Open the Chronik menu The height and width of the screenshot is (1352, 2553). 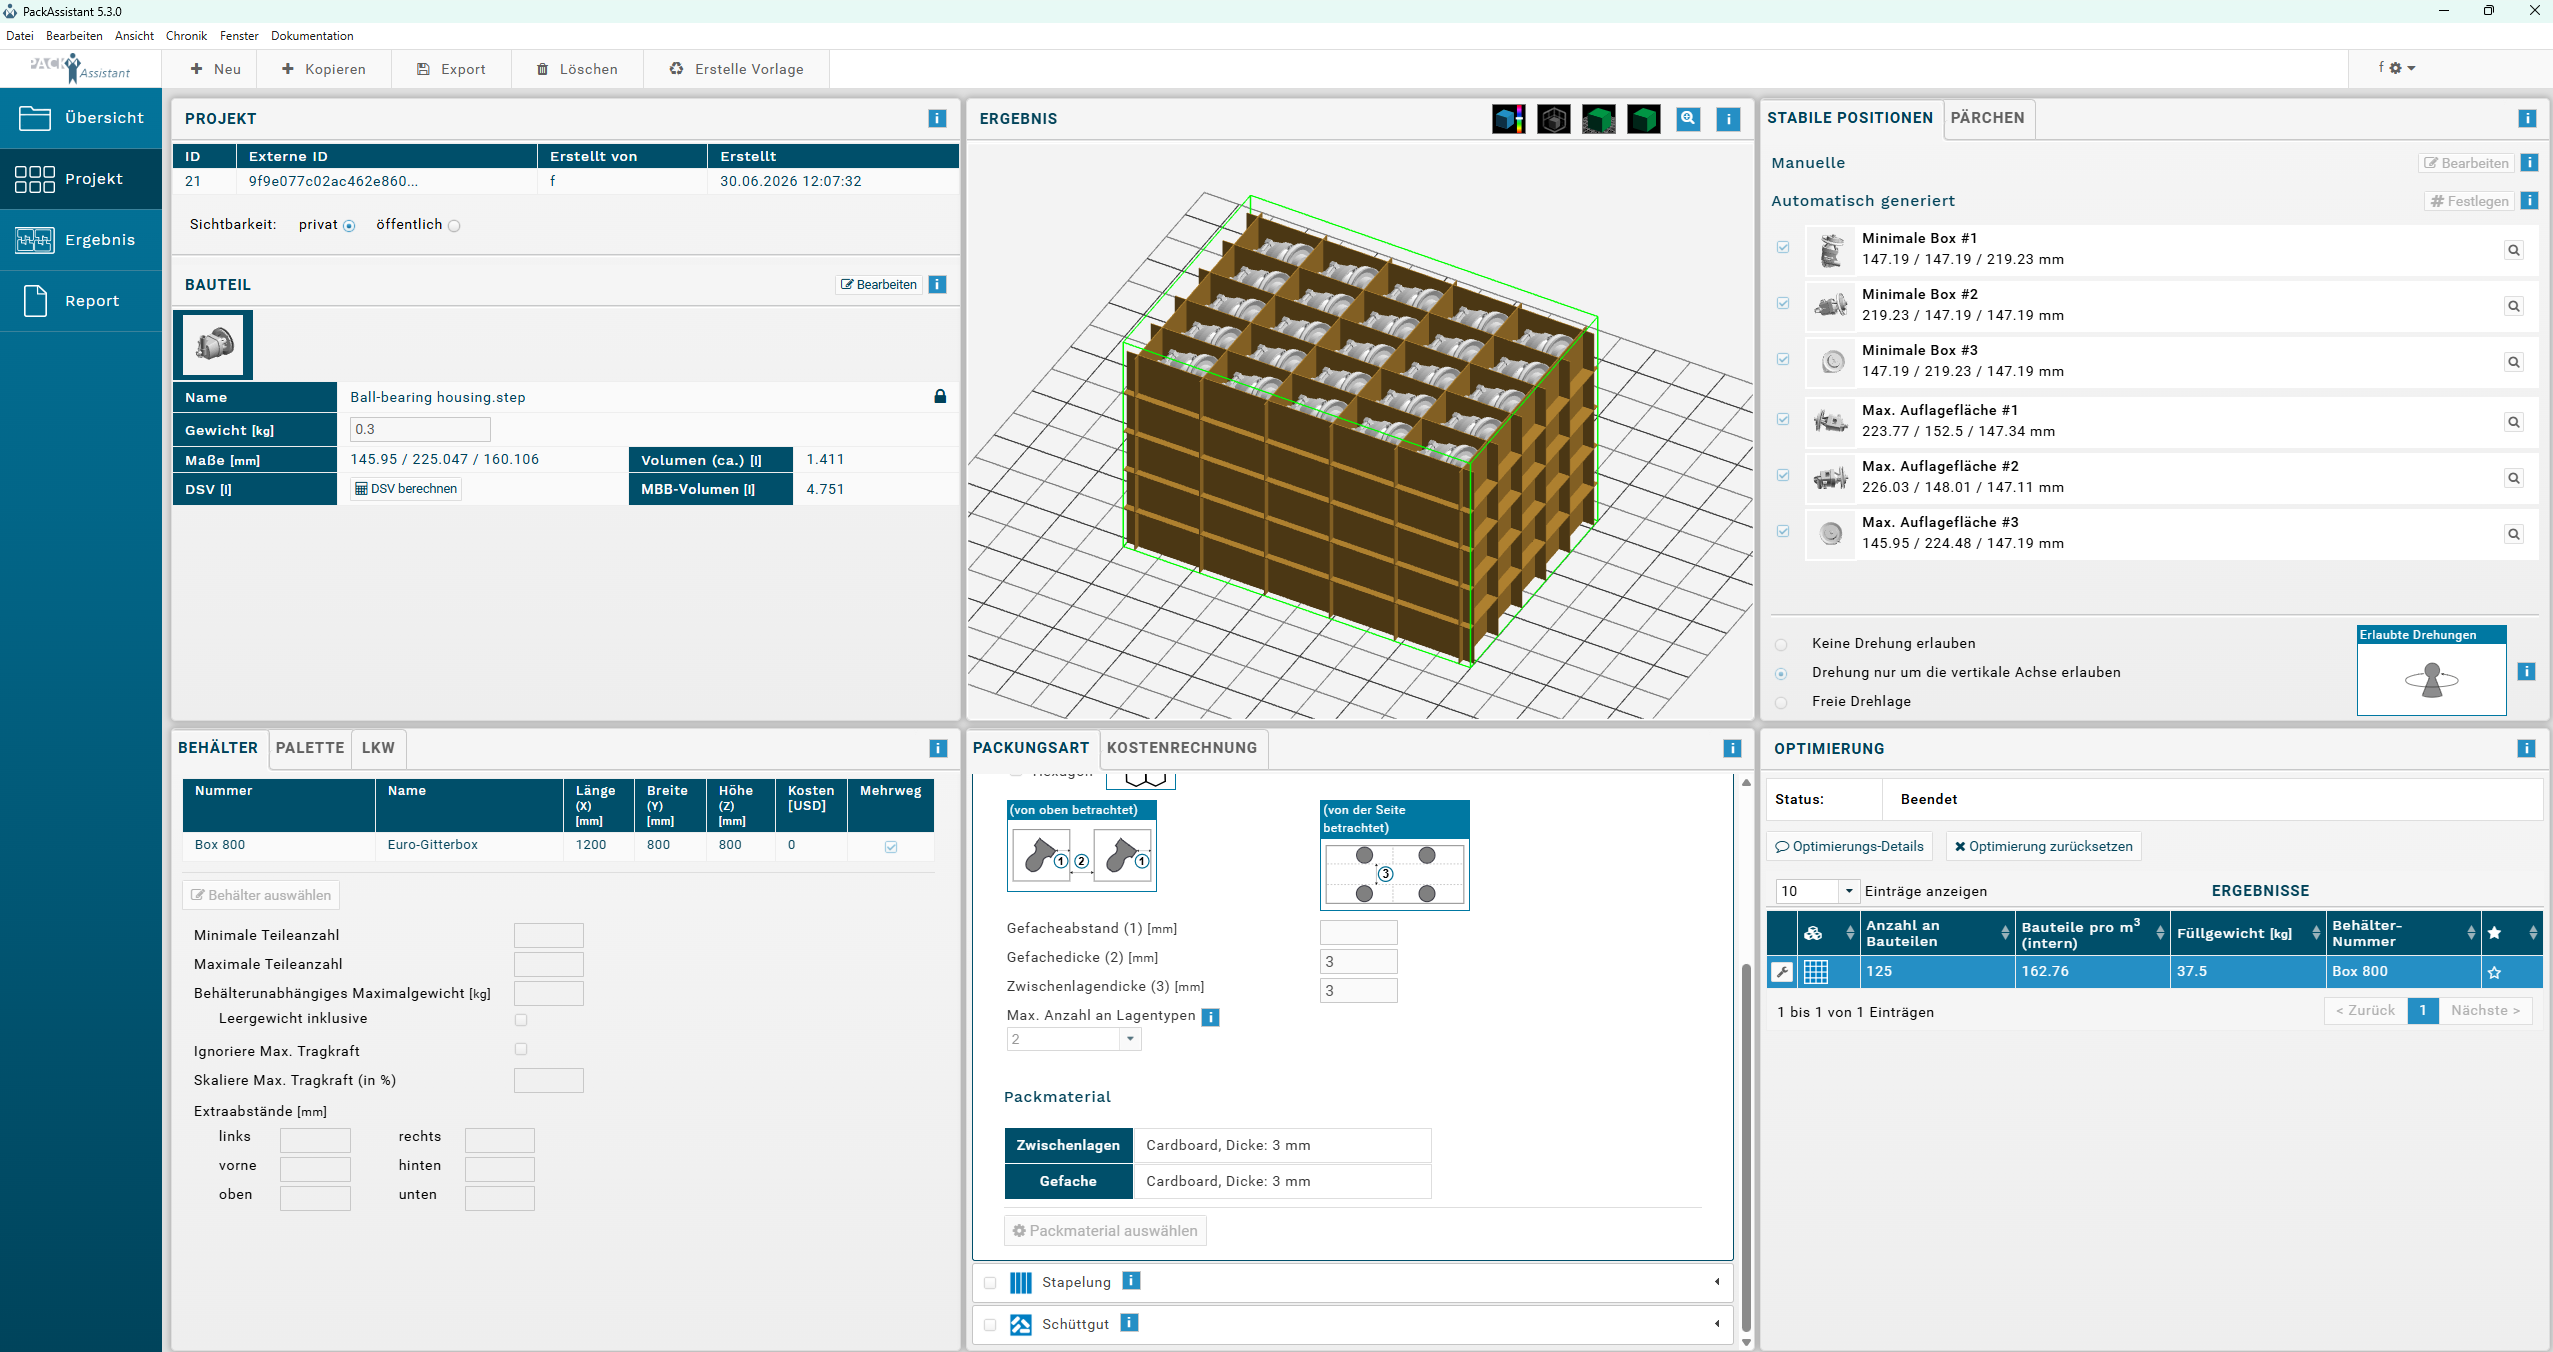(x=186, y=36)
